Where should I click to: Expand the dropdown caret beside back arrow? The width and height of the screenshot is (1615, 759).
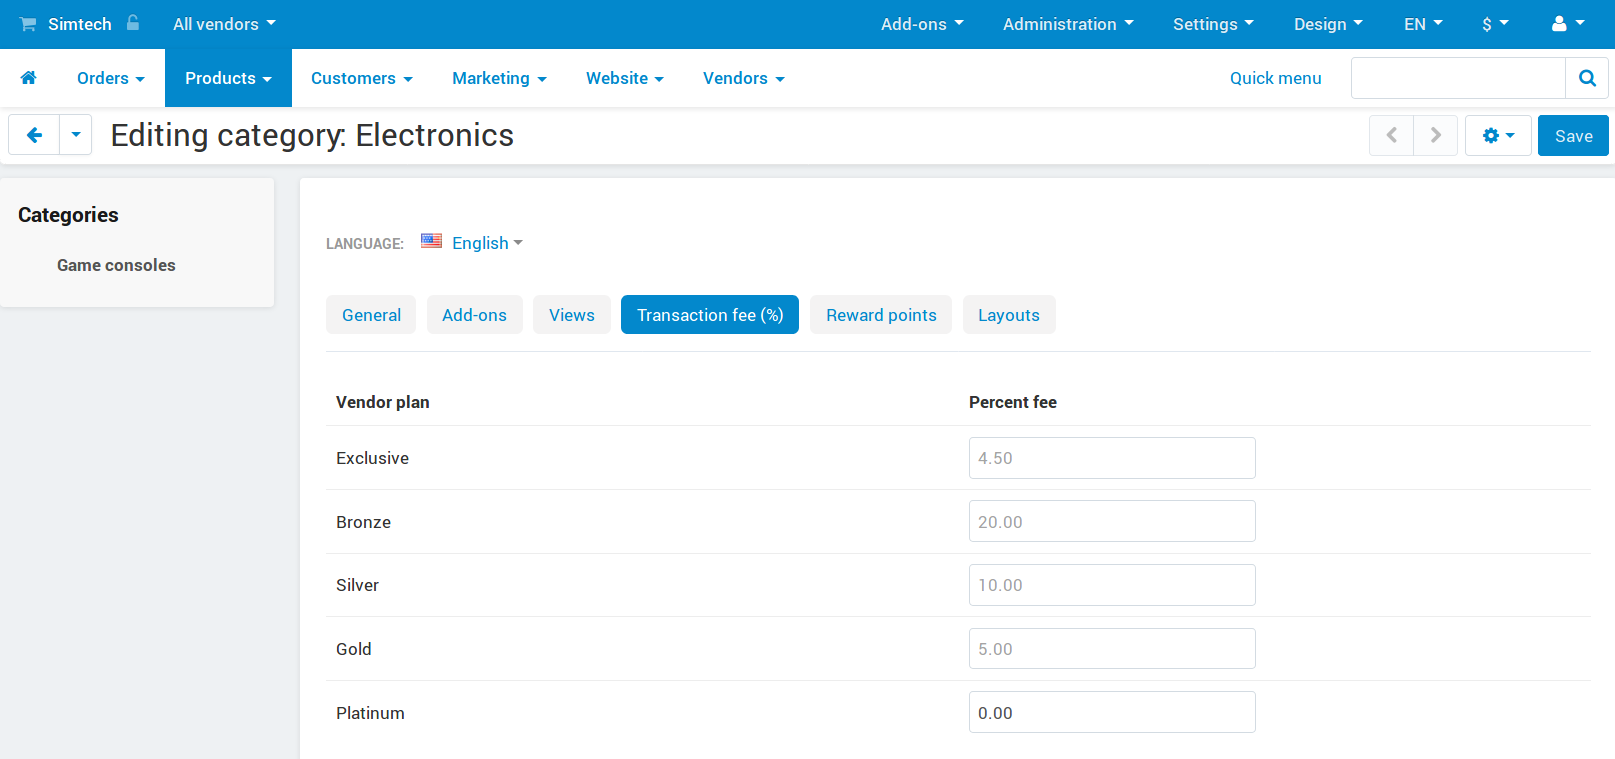(x=76, y=135)
